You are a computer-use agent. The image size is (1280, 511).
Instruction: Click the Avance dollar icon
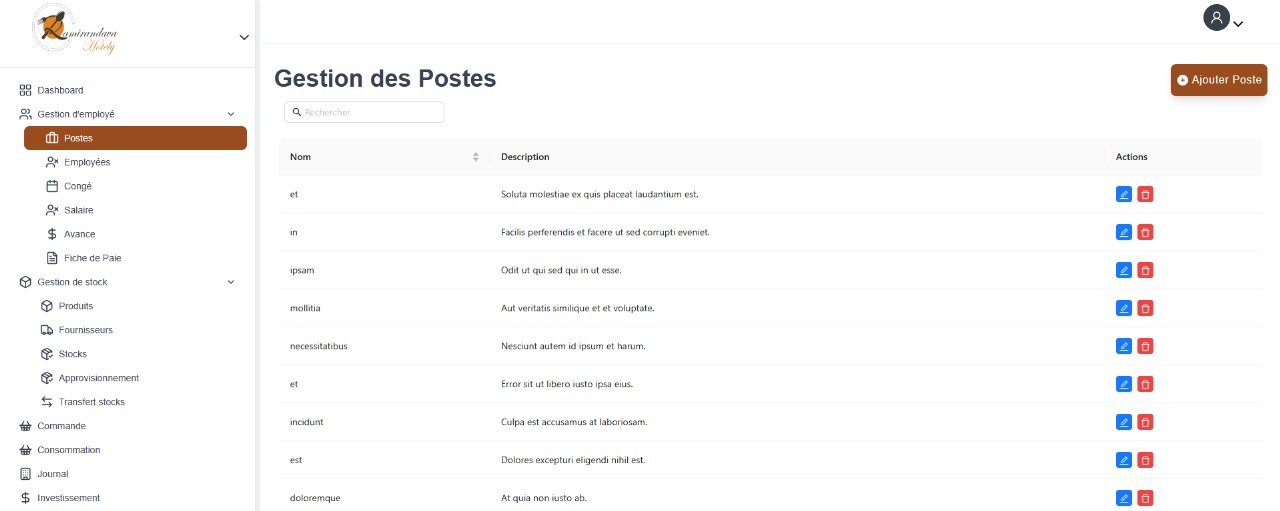[x=52, y=234]
